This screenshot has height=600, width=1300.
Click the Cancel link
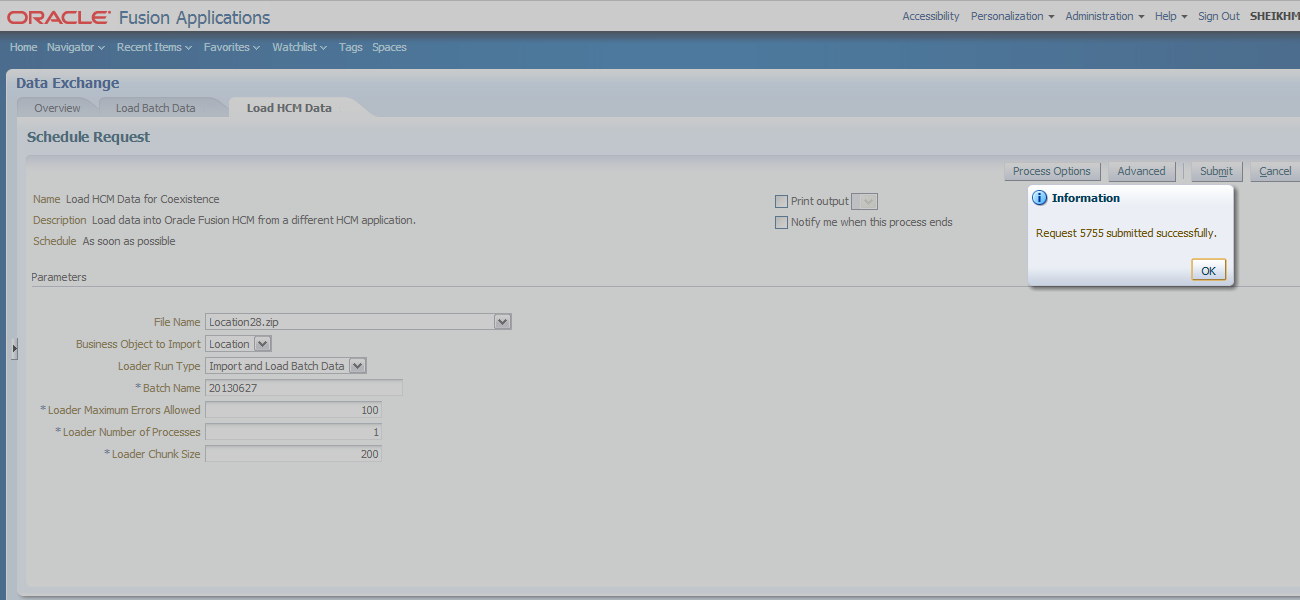point(1276,170)
